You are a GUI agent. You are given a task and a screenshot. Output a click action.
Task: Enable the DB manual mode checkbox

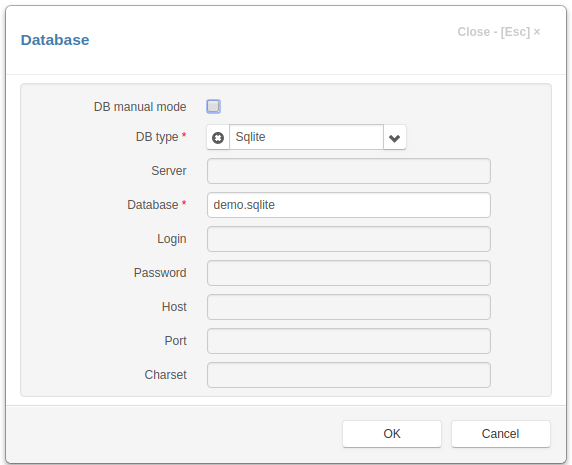click(x=213, y=106)
